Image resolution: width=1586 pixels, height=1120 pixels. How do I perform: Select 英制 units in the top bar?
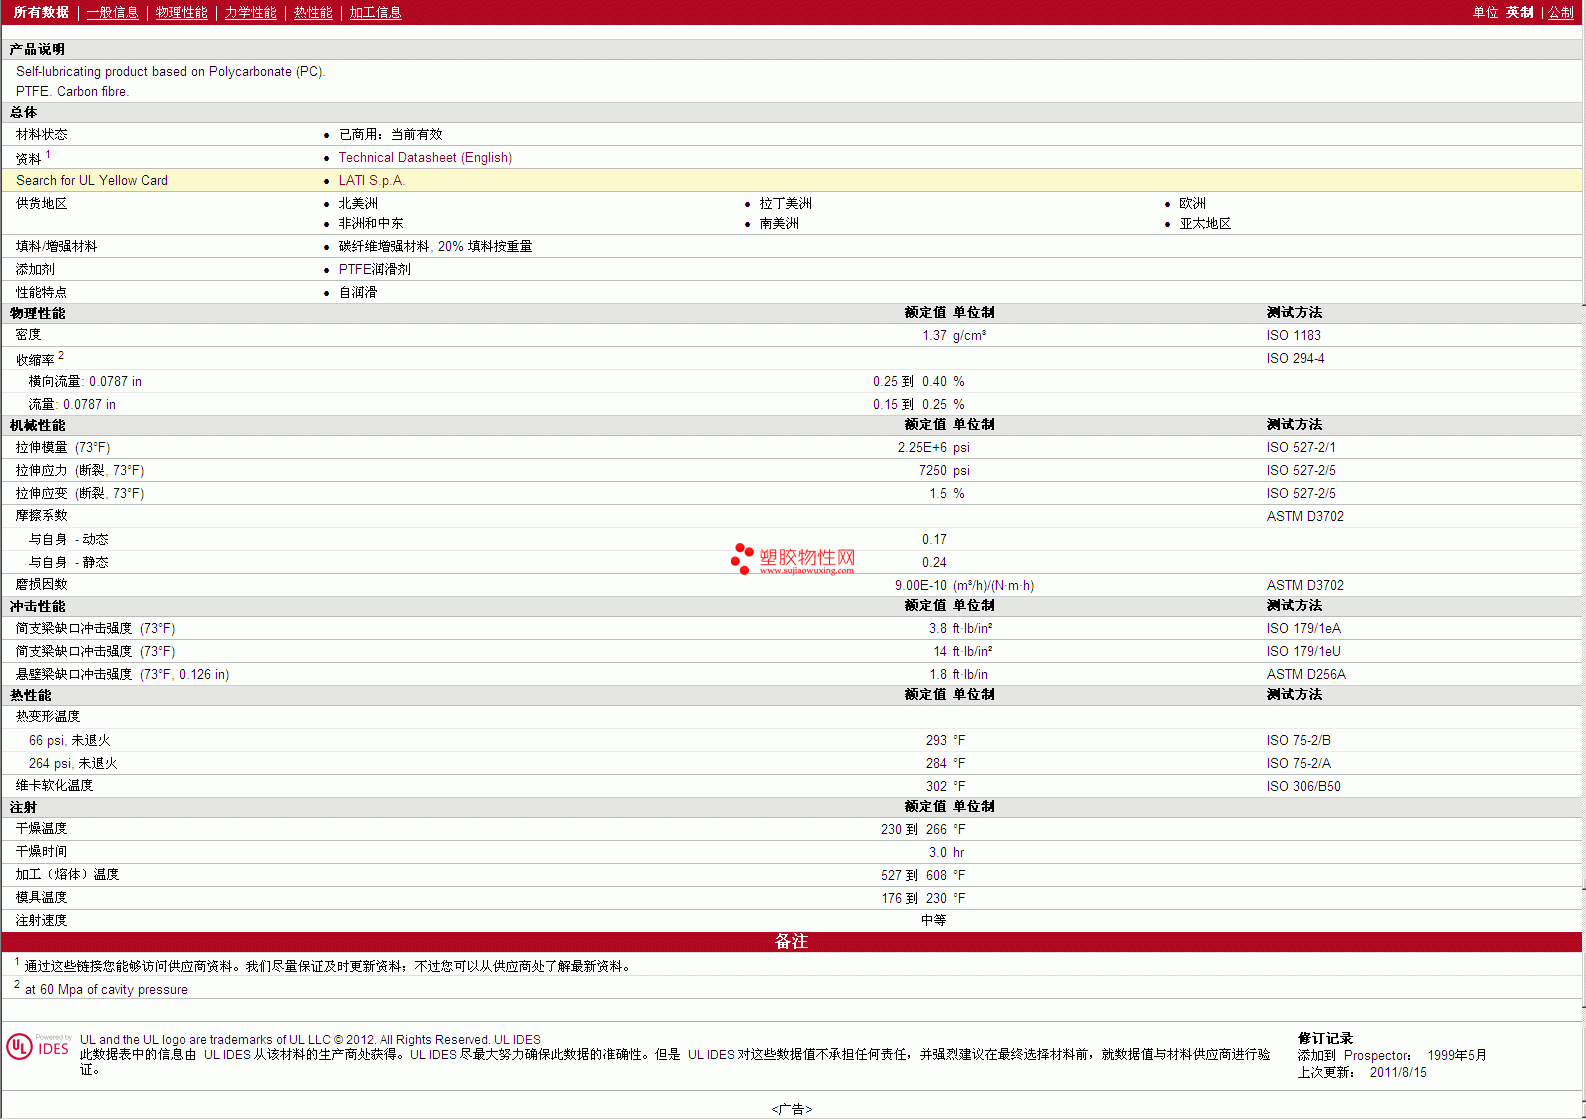pyautogui.click(x=1519, y=13)
